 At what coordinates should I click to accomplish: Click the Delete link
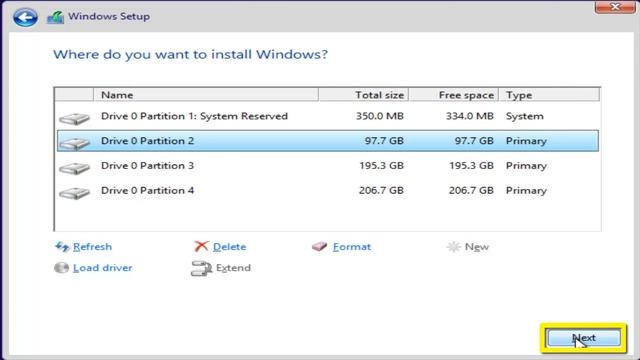coord(229,247)
